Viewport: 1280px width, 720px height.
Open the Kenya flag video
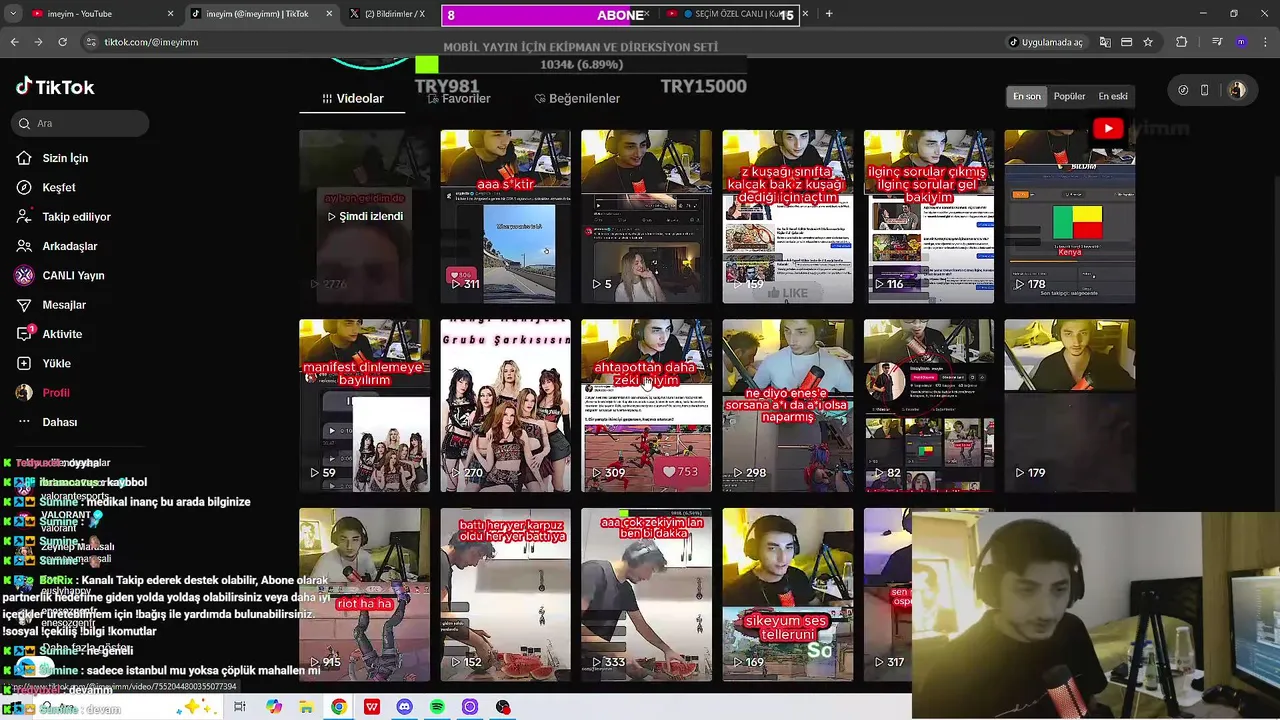1070,216
